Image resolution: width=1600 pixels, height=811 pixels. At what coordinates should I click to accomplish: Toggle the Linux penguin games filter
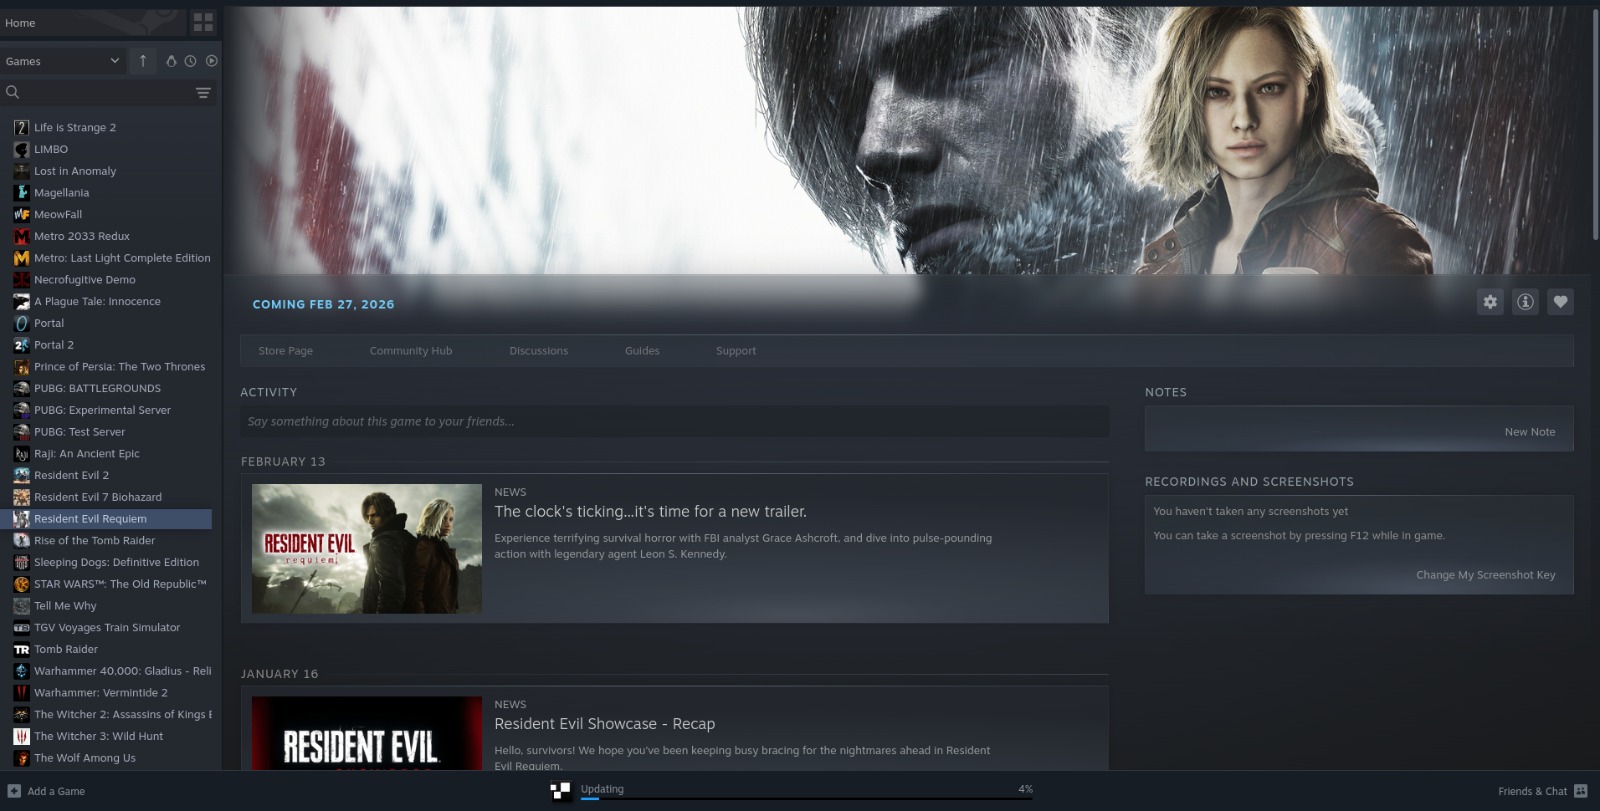171,61
